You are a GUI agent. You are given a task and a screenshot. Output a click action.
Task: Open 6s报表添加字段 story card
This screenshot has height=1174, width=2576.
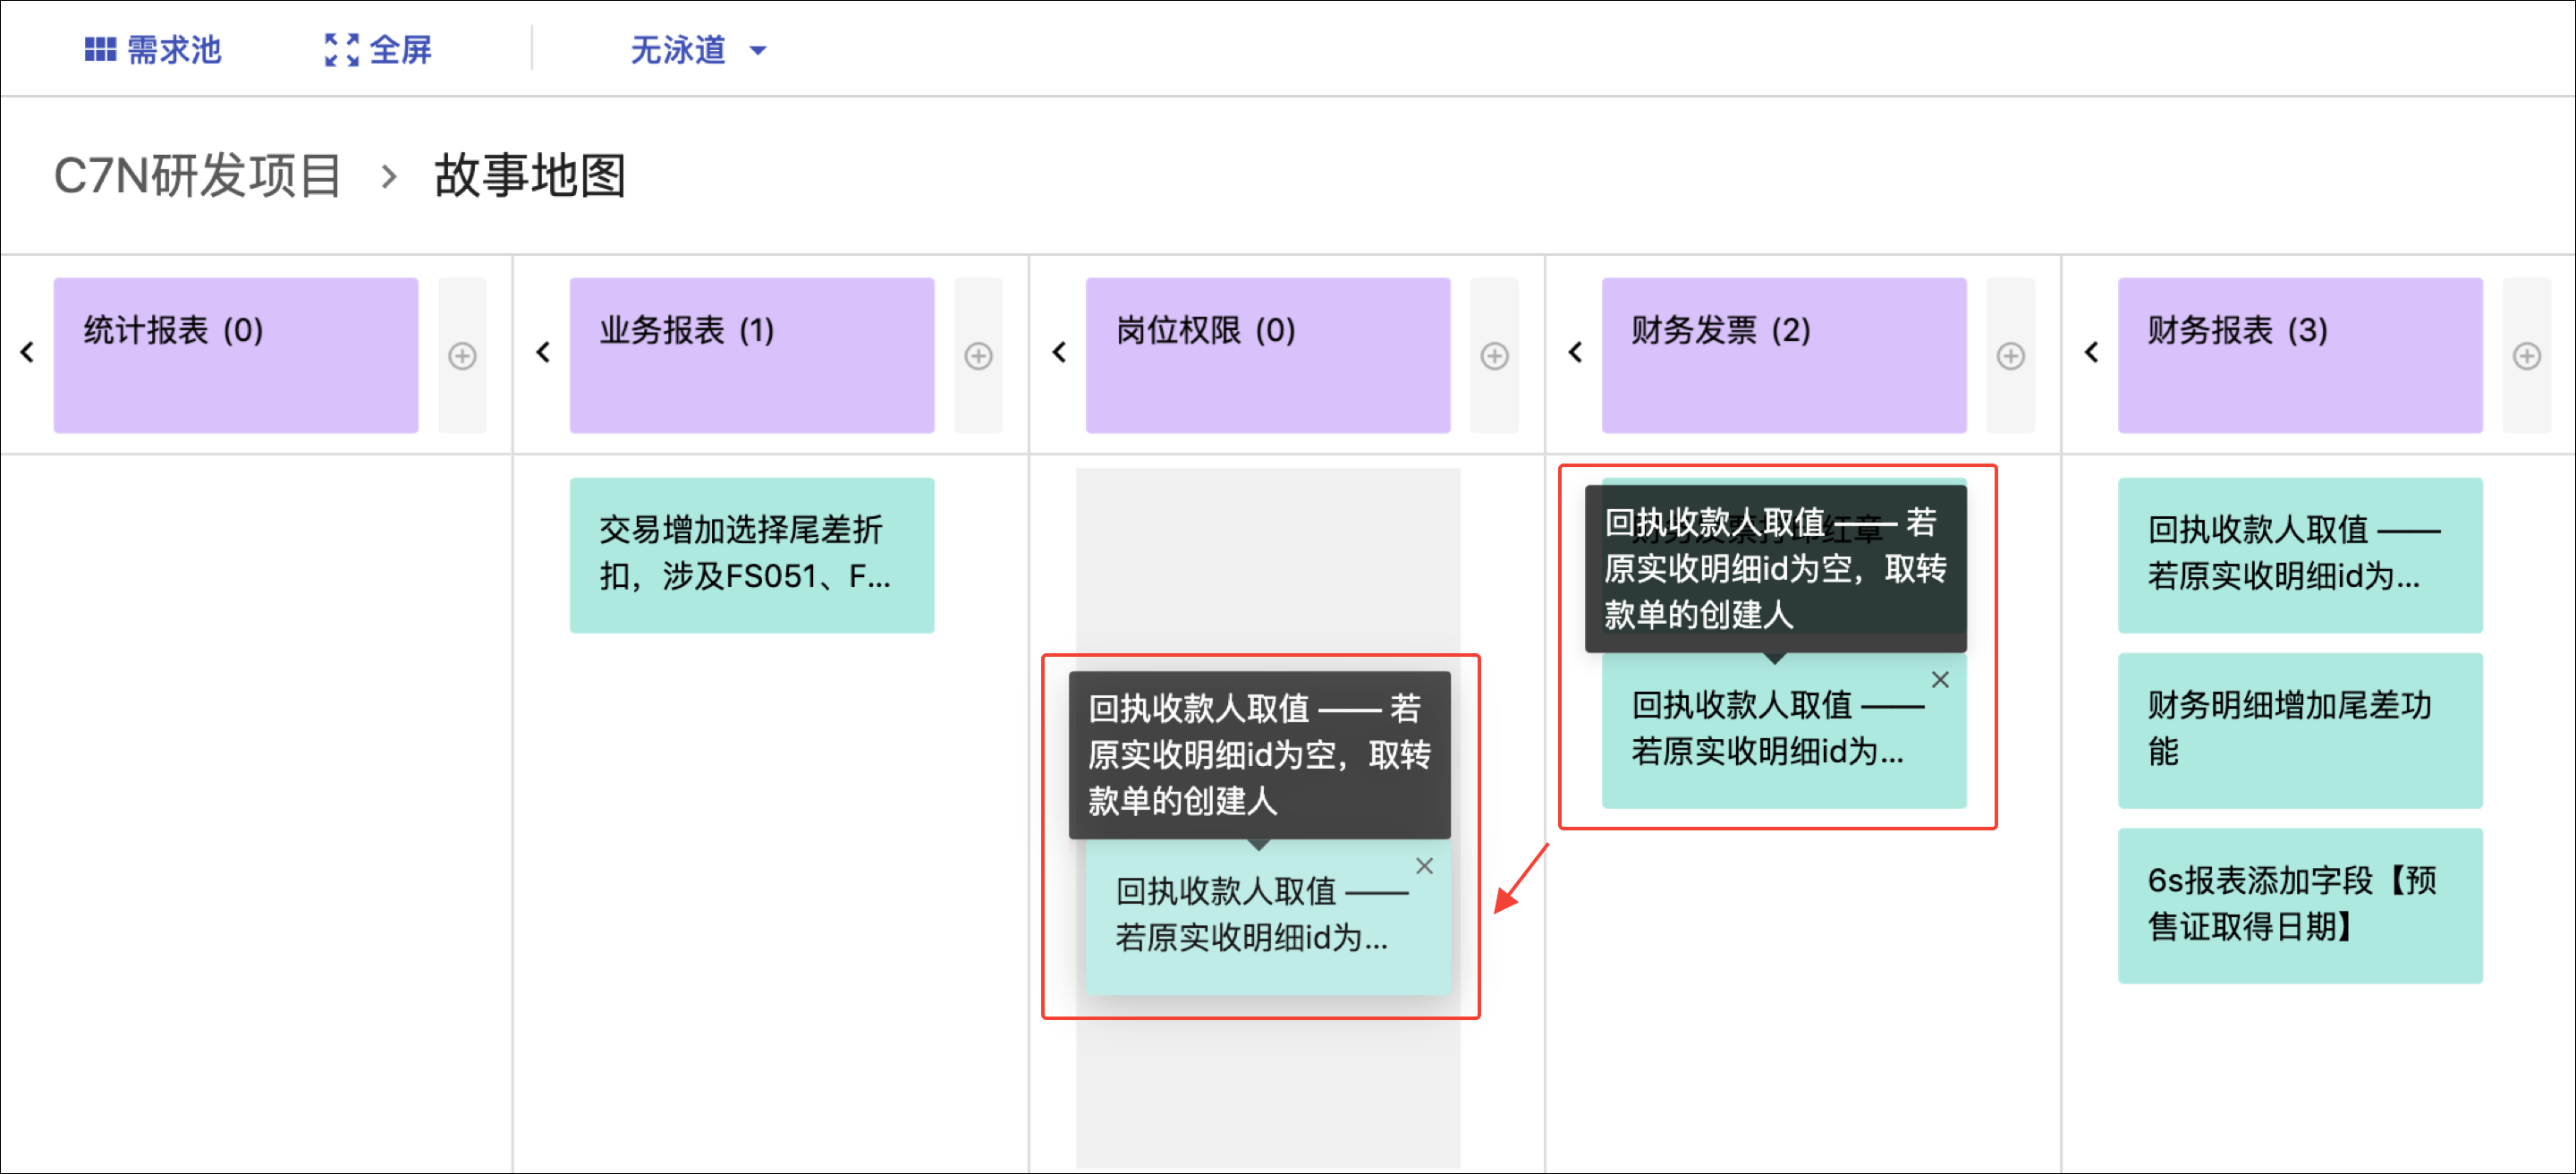tap(2300, 905)
